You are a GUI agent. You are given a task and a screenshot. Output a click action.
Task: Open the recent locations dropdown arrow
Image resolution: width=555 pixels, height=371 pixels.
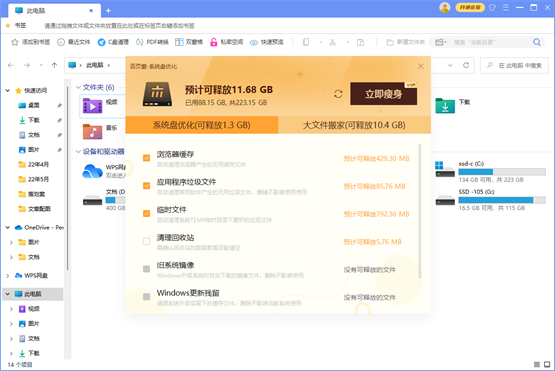[41, 65]
